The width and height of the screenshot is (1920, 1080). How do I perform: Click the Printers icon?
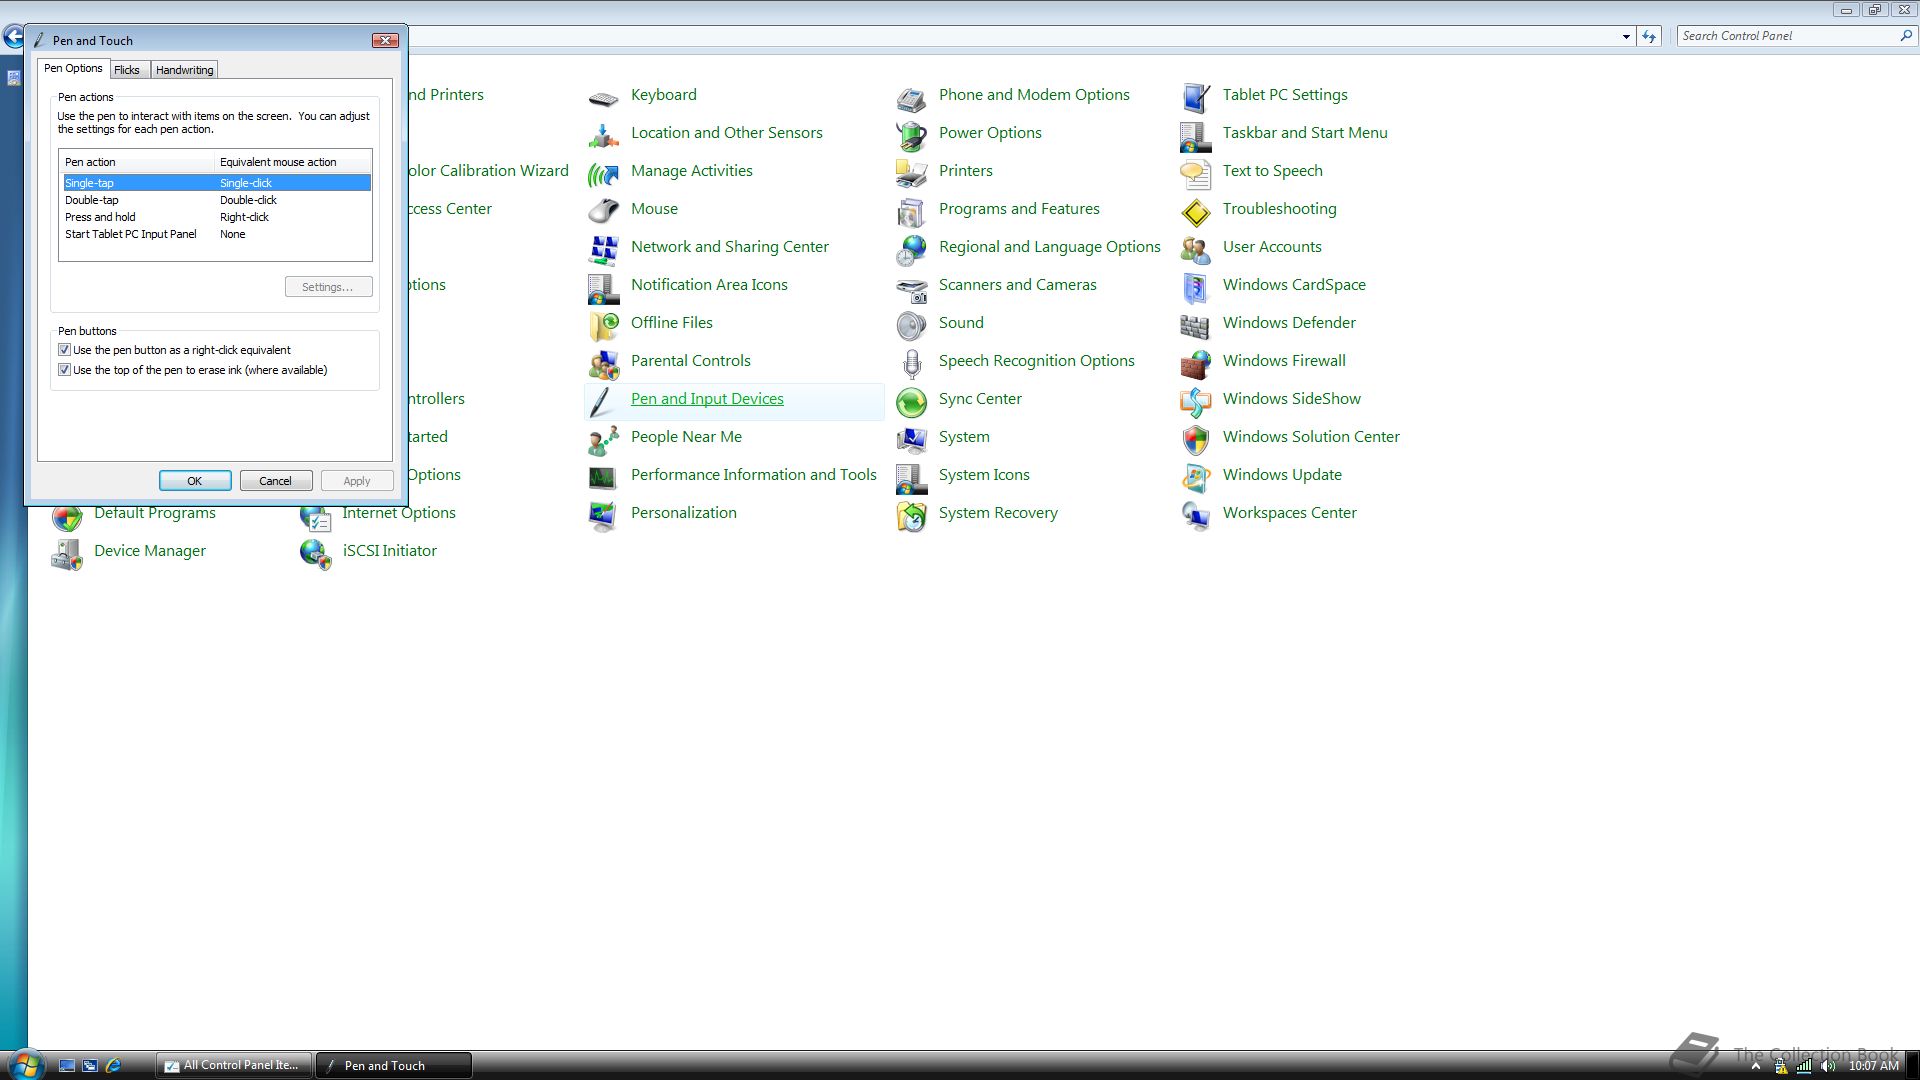pyautogui.click(x=911, y=172)
